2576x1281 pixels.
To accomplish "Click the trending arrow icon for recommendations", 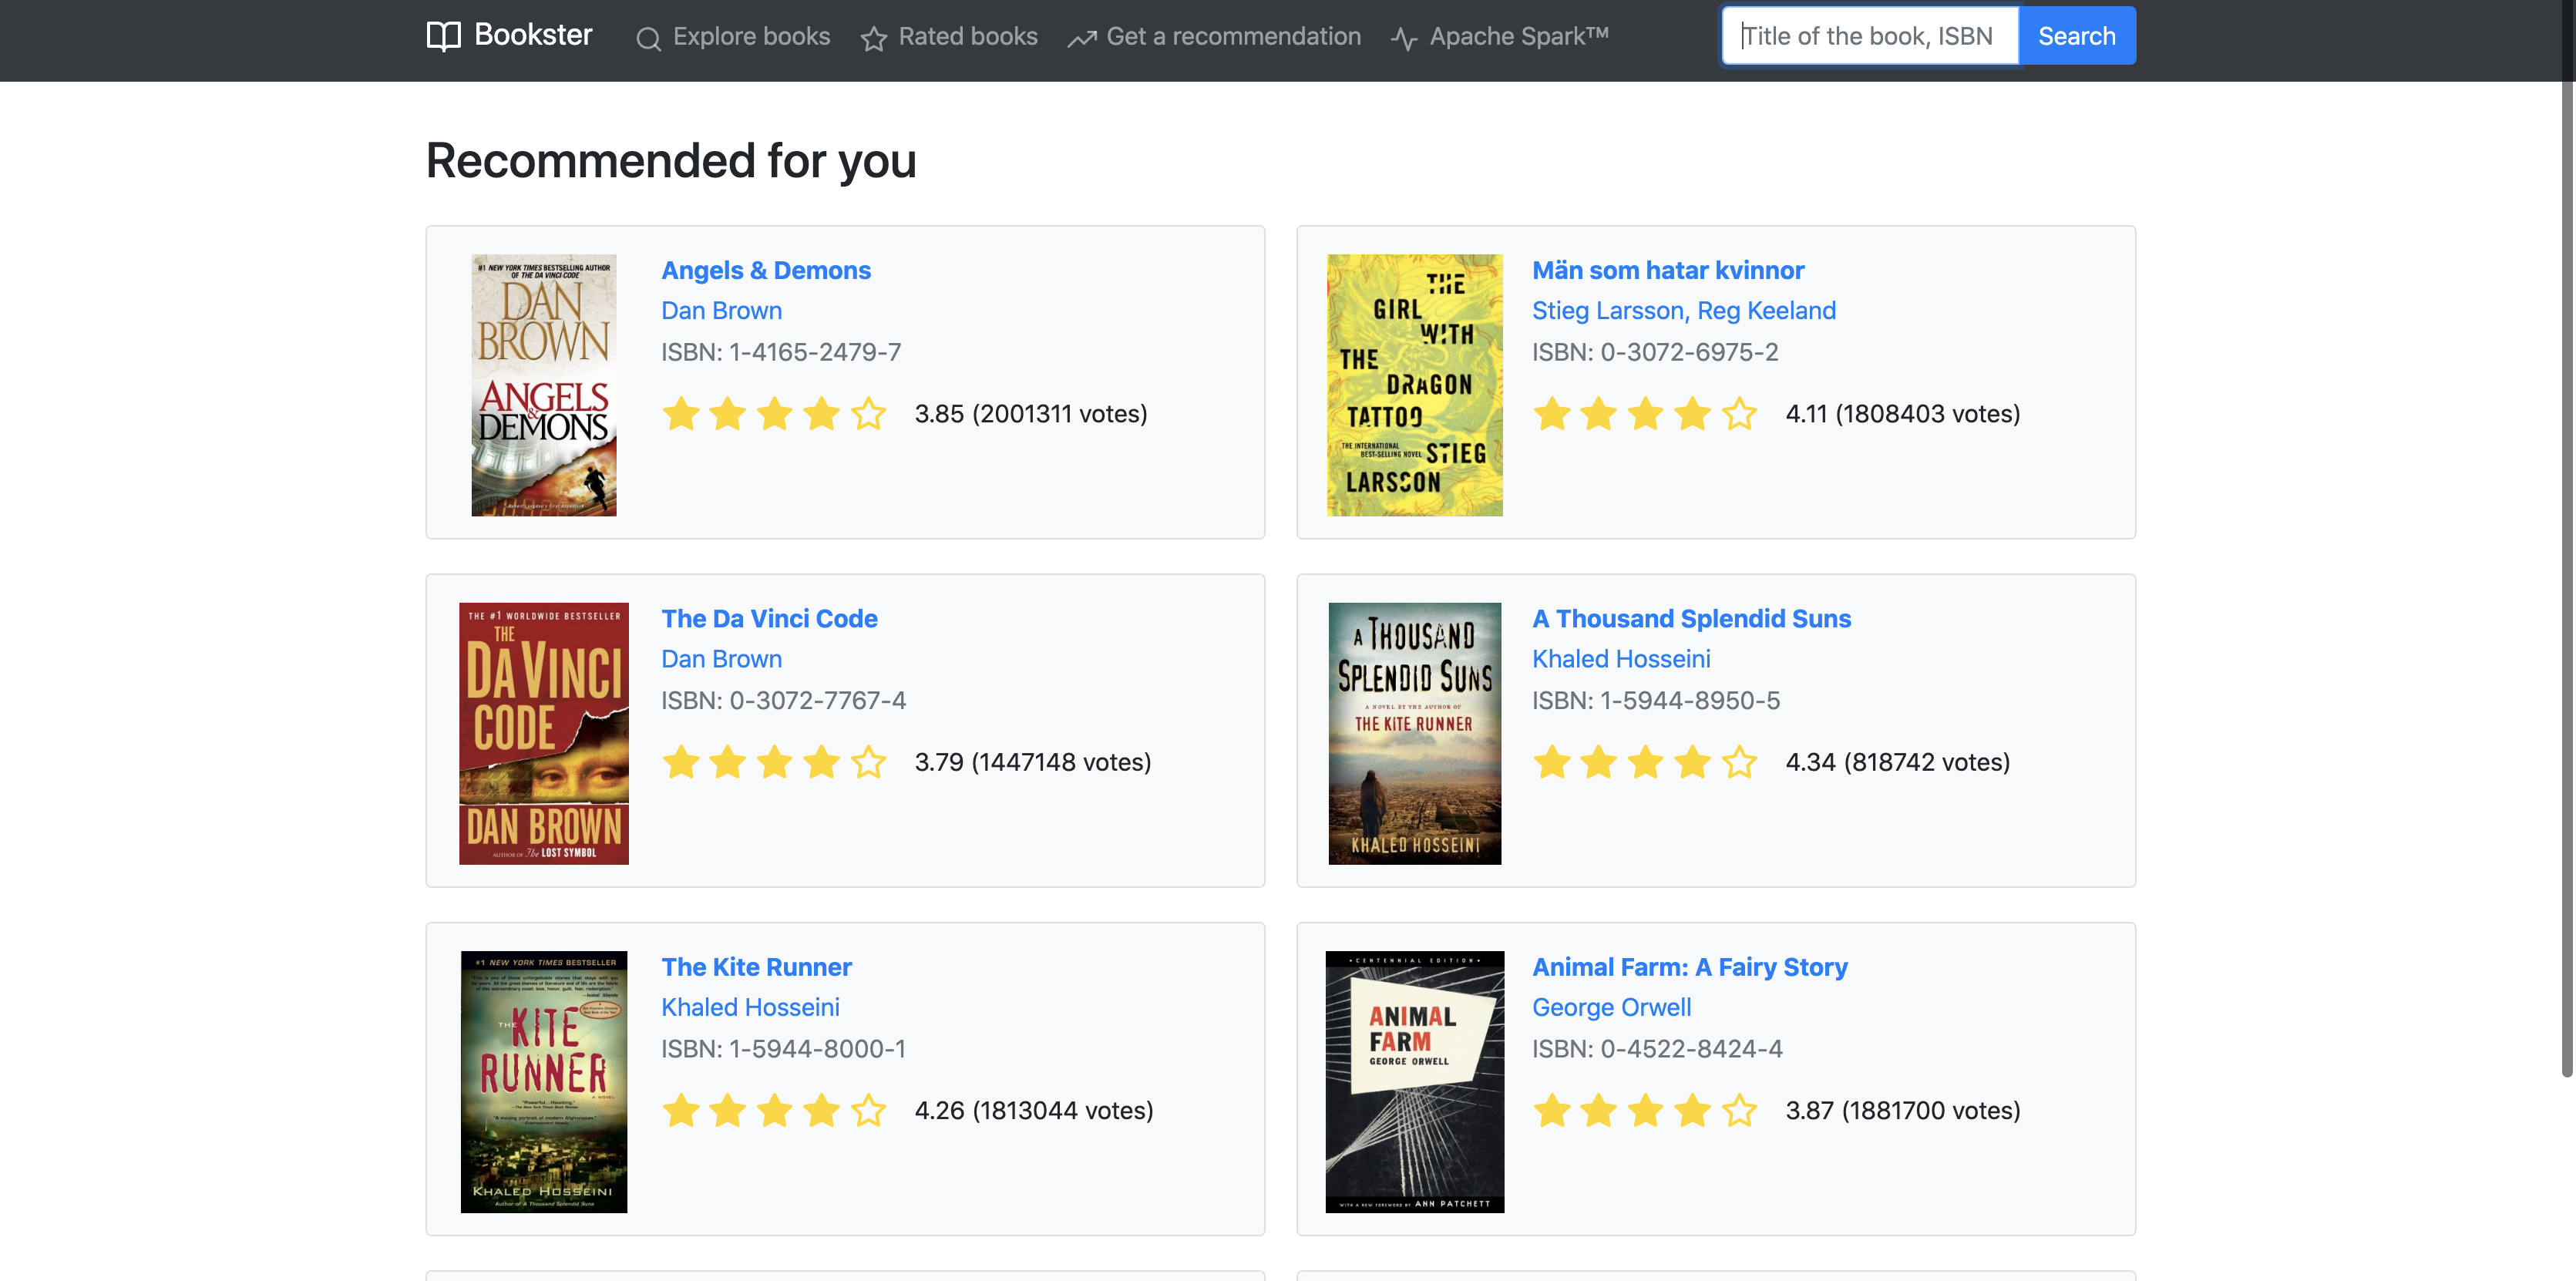I will (1081, 38).
